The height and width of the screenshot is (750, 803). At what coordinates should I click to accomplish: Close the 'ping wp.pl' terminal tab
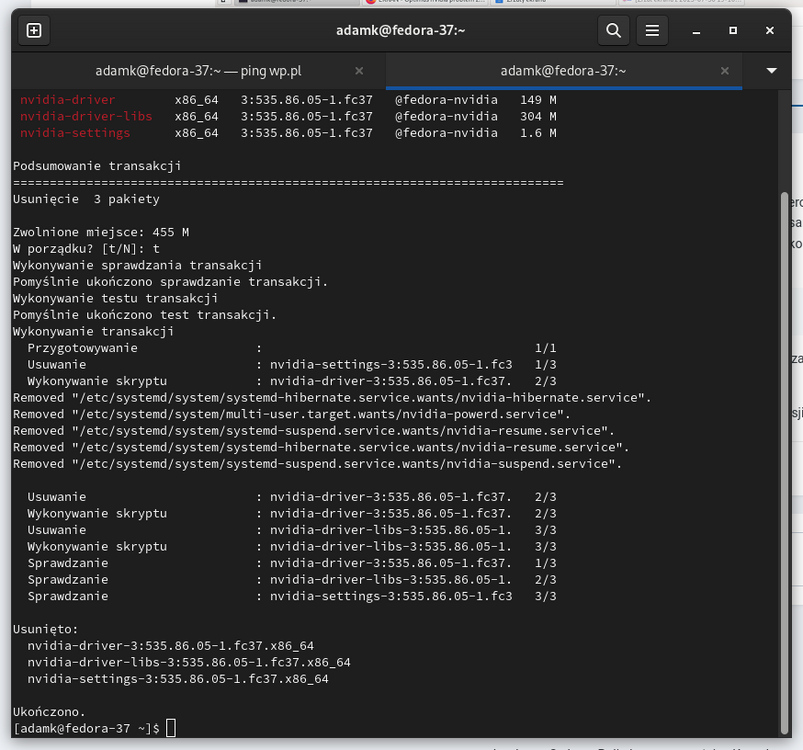(x=361, y=71)
